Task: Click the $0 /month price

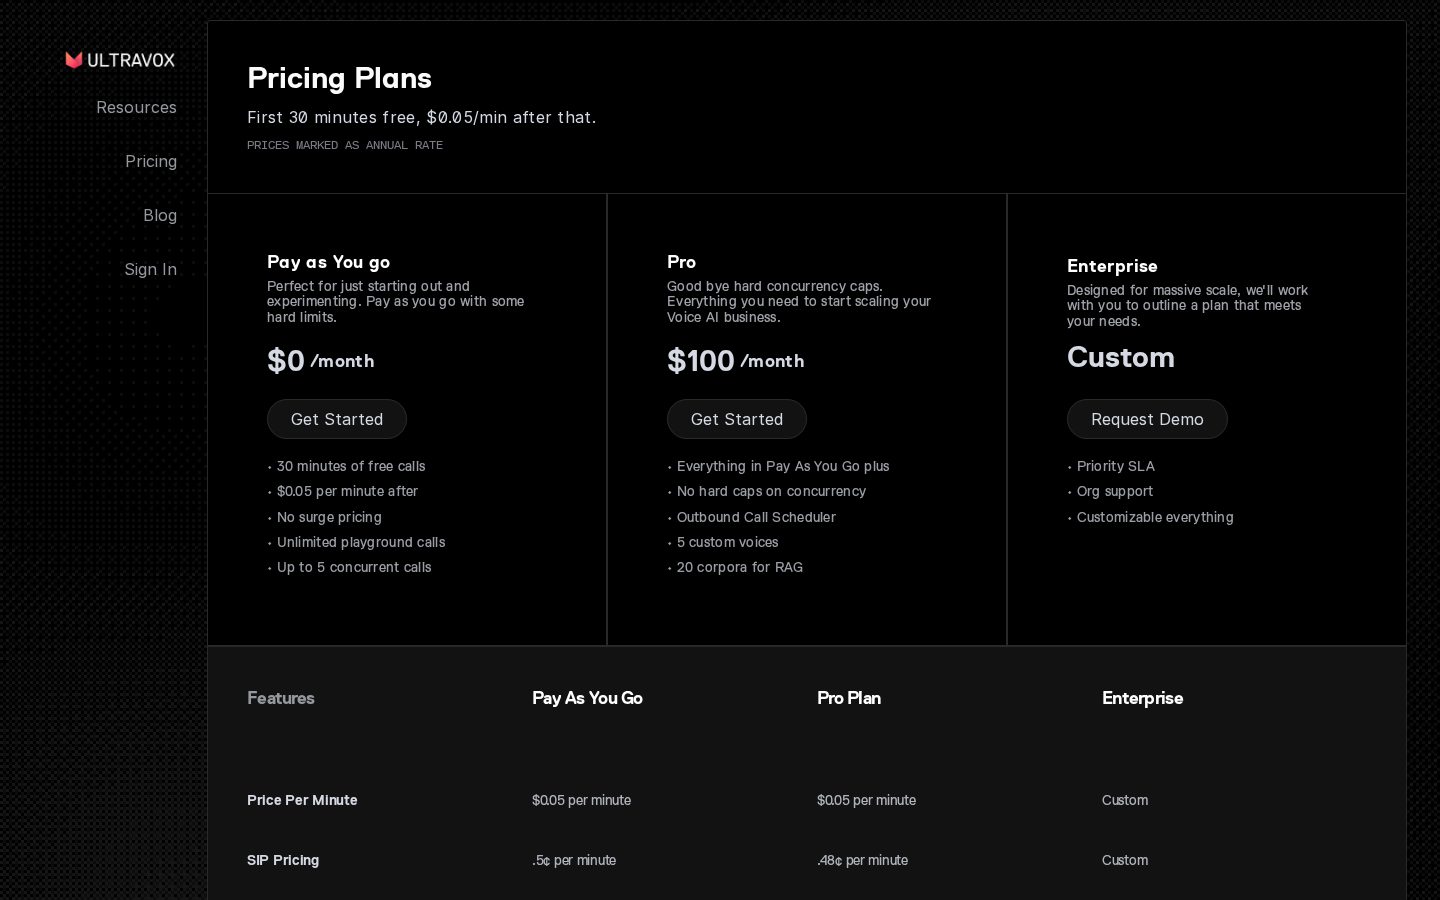Action: tap(321, 361)
